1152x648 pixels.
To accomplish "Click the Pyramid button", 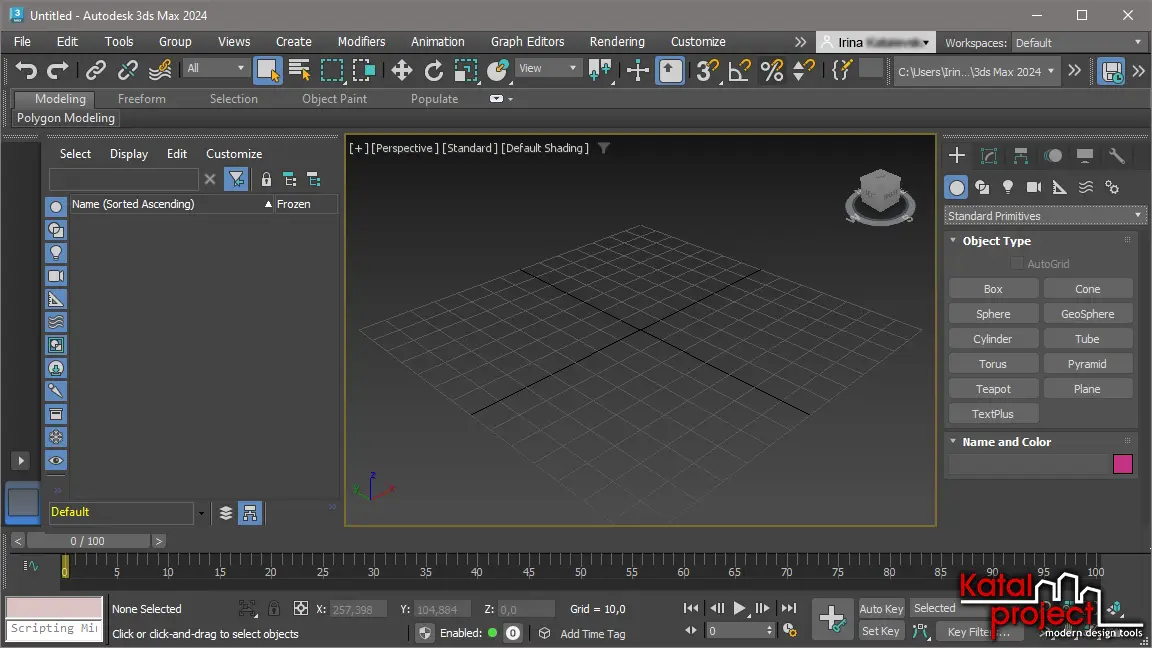I will [1087, 364].
